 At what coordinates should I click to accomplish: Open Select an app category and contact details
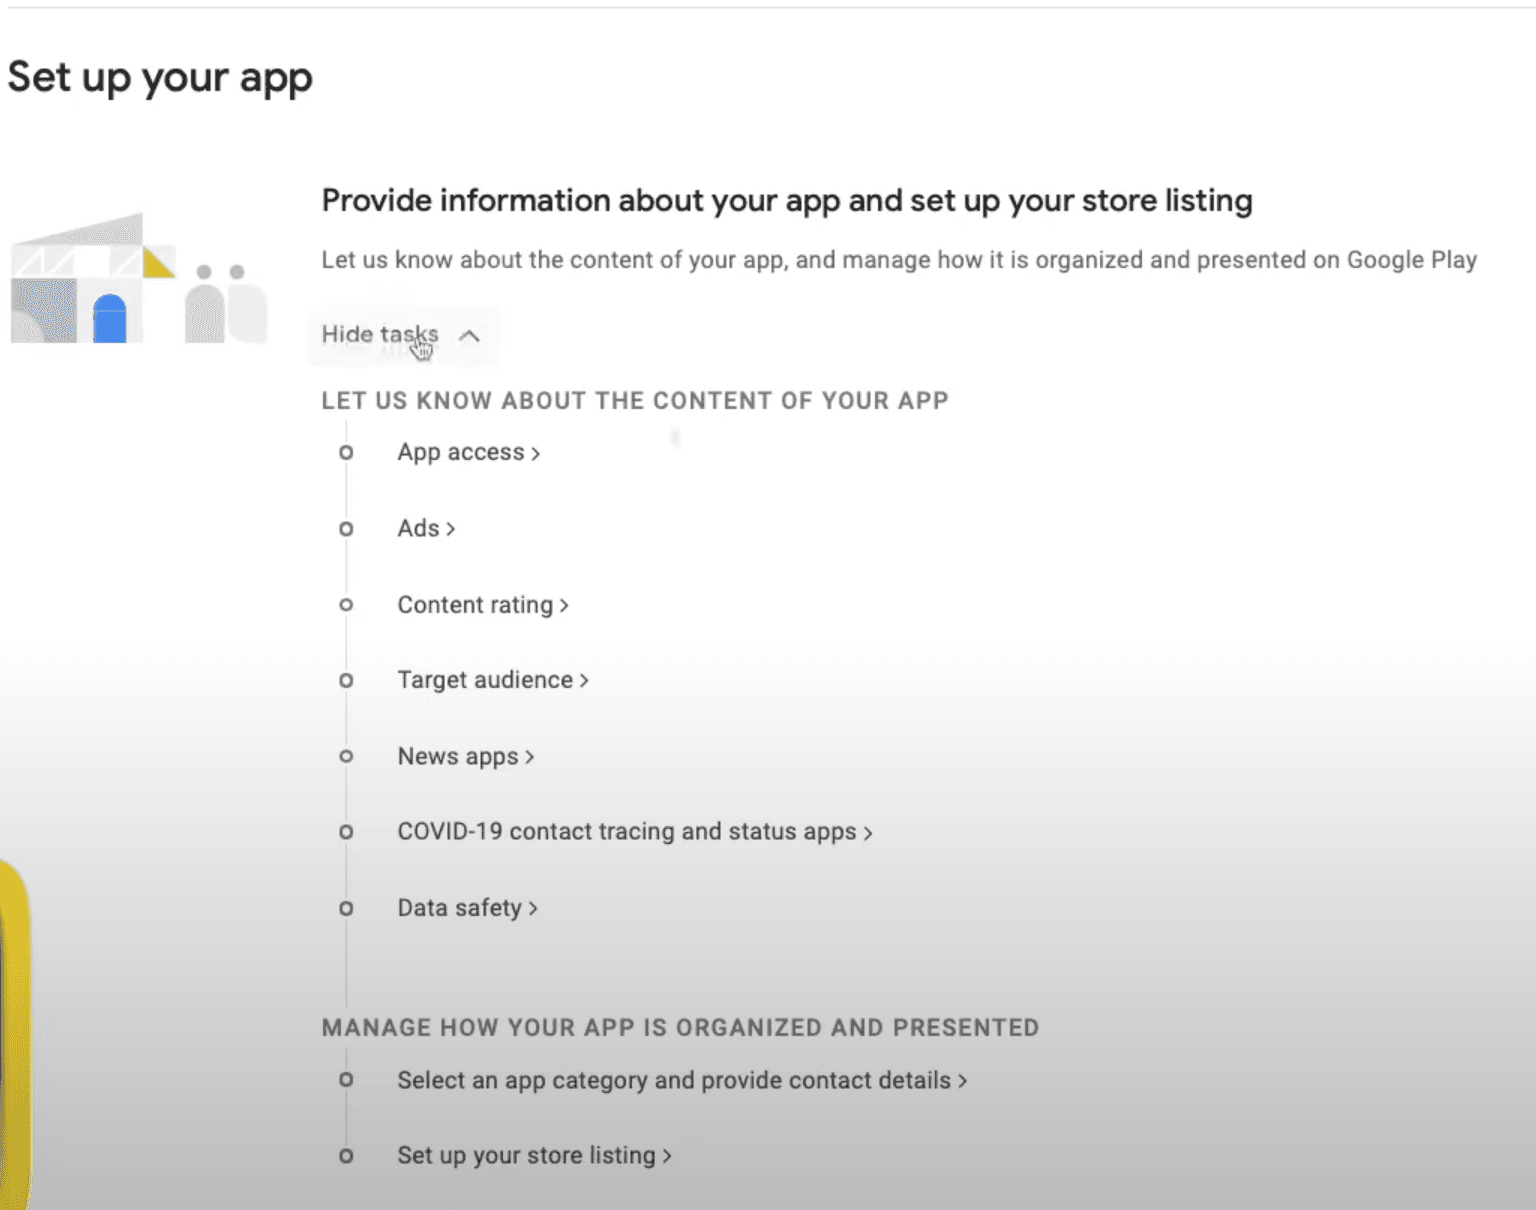pos(681,1080)
